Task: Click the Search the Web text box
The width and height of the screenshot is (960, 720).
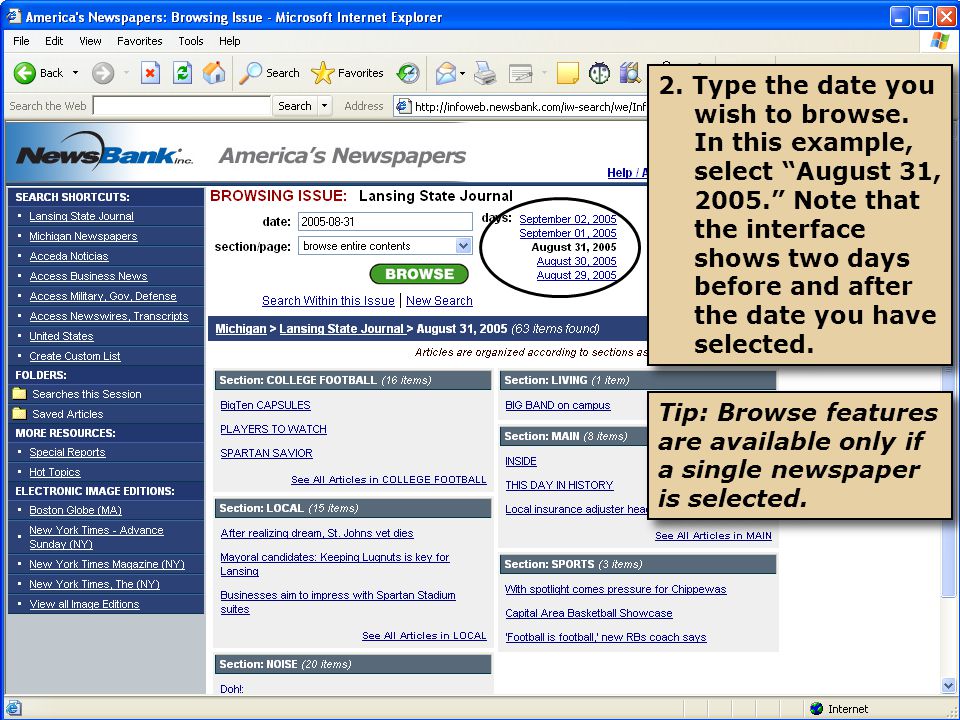Action: [182, 106]
